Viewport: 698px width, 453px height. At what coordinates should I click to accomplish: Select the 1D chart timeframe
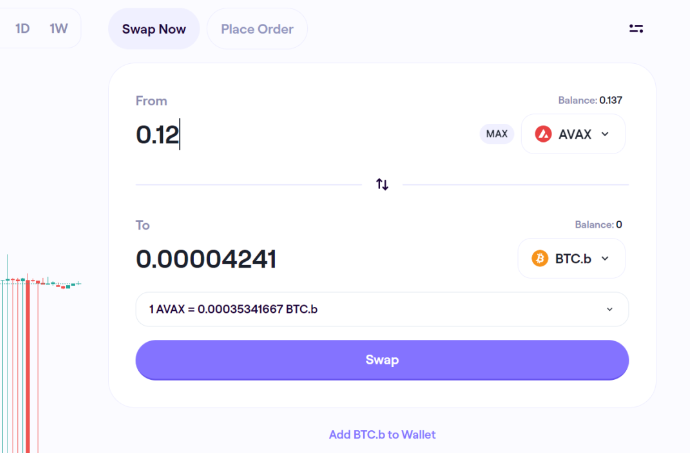point(22,29)
